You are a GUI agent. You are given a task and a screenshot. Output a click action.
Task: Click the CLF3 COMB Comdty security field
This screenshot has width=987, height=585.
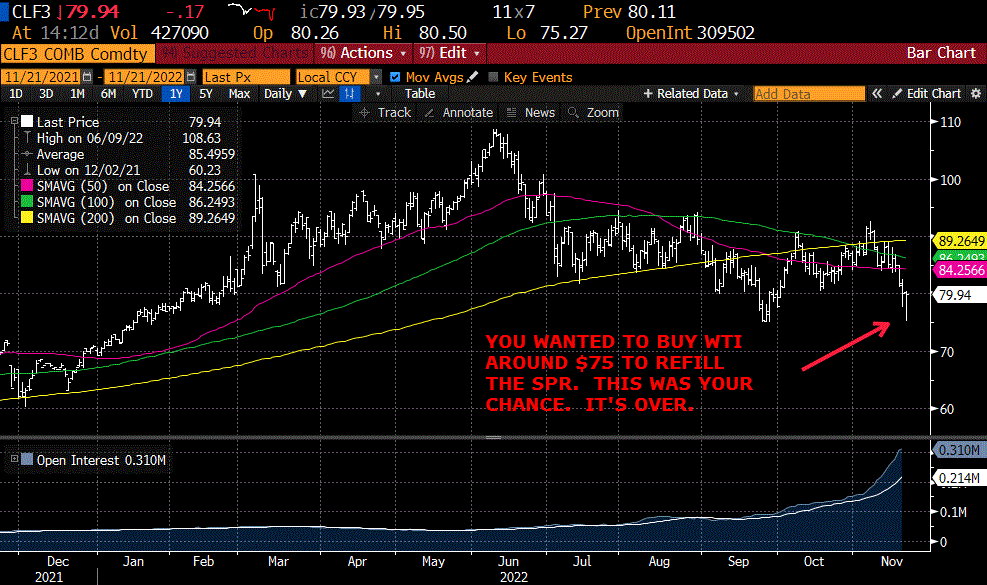pyautogui.click(x=77, y=54)
